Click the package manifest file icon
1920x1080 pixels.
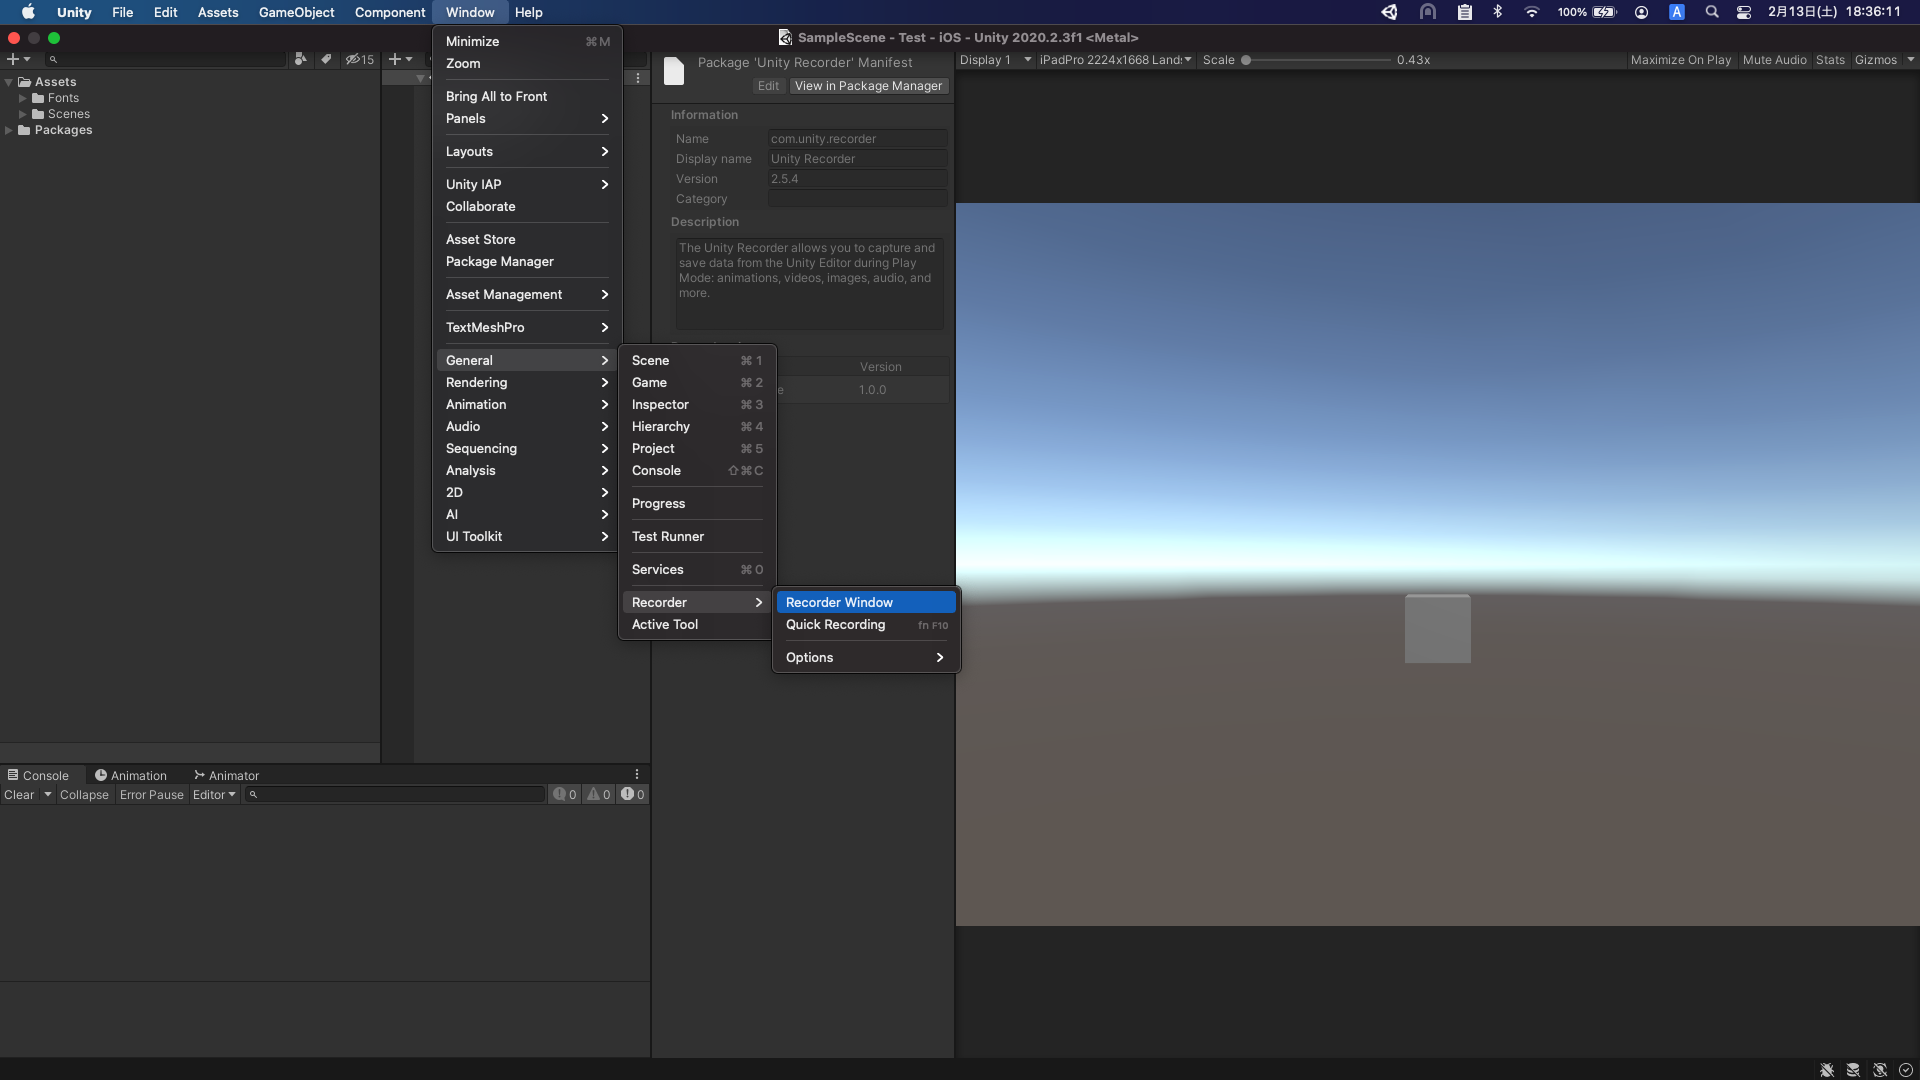(x=674, y=71)
